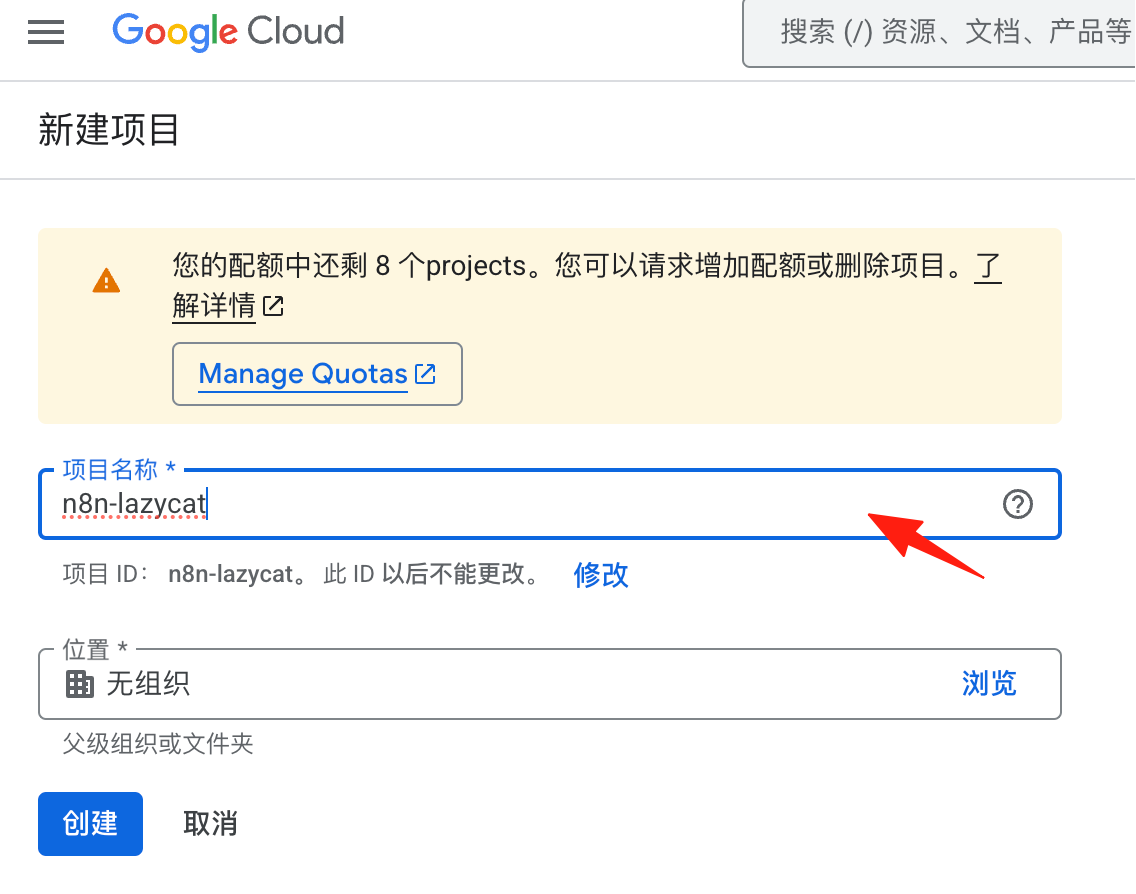Click 浏览 to browse locations

[x=989, y=683]
